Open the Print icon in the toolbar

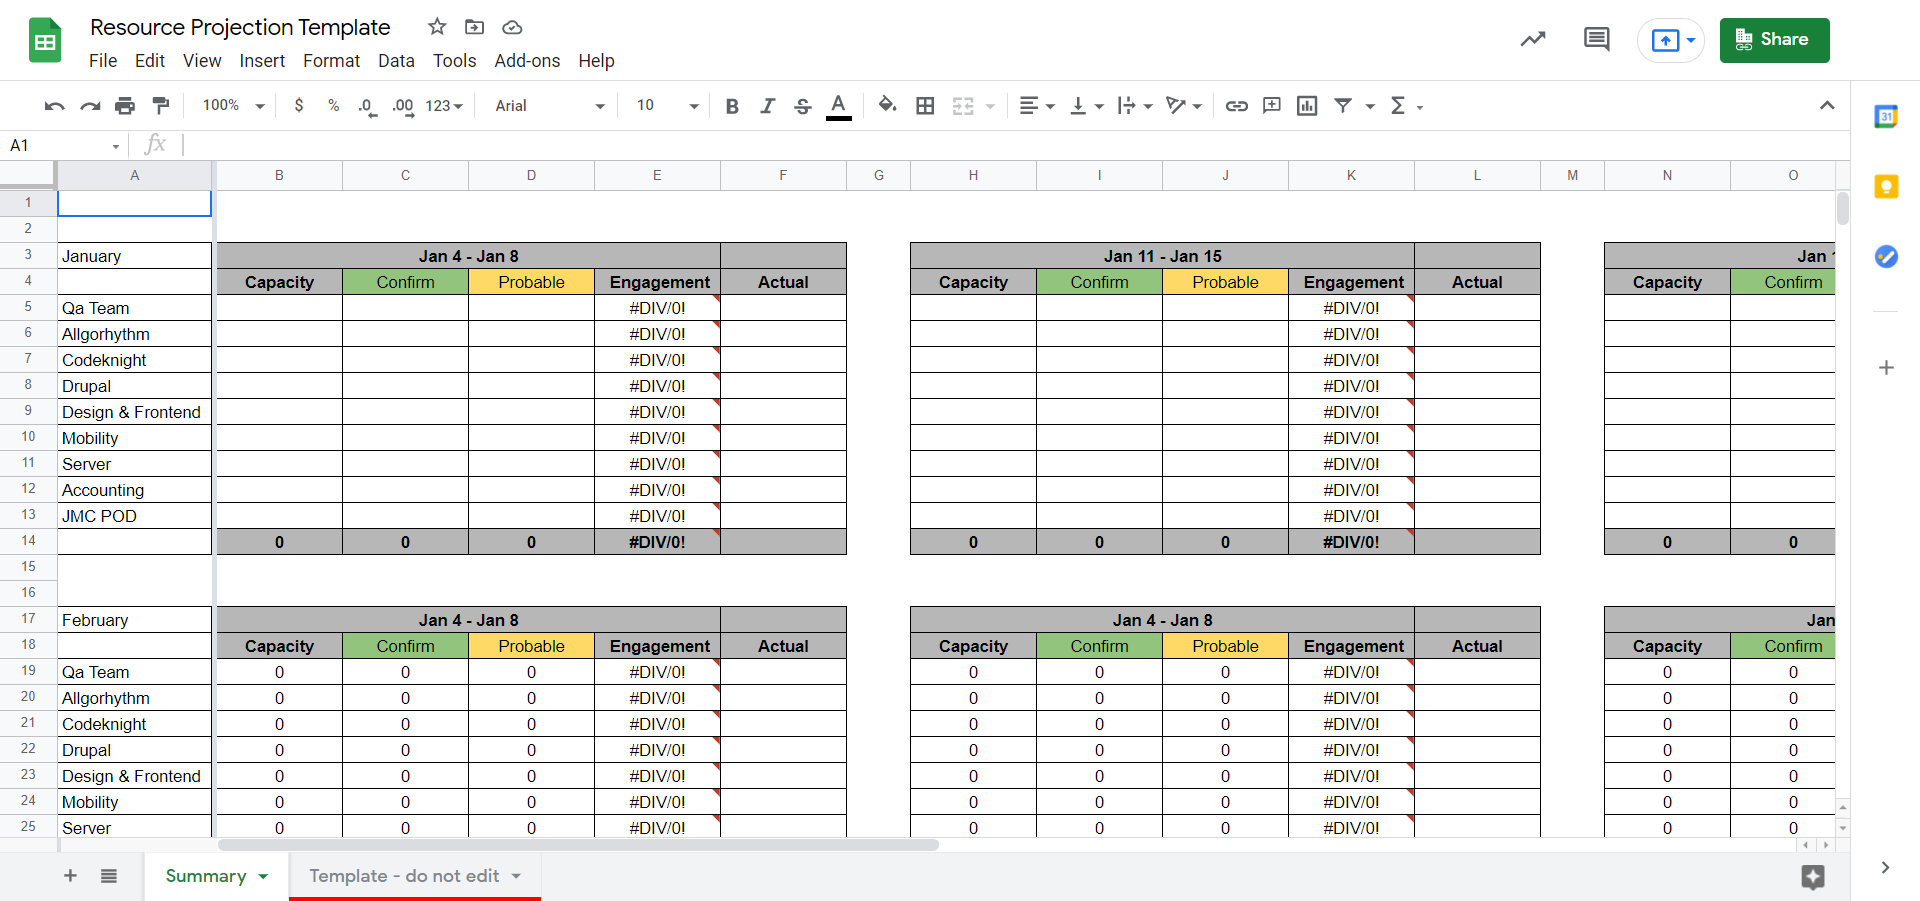pos(125,105)
